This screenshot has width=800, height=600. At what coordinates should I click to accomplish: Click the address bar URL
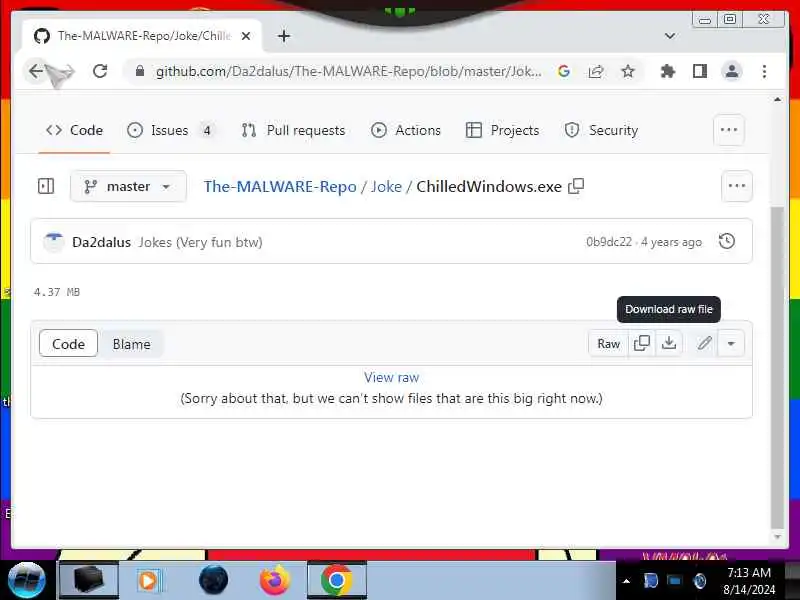[348, 71]
